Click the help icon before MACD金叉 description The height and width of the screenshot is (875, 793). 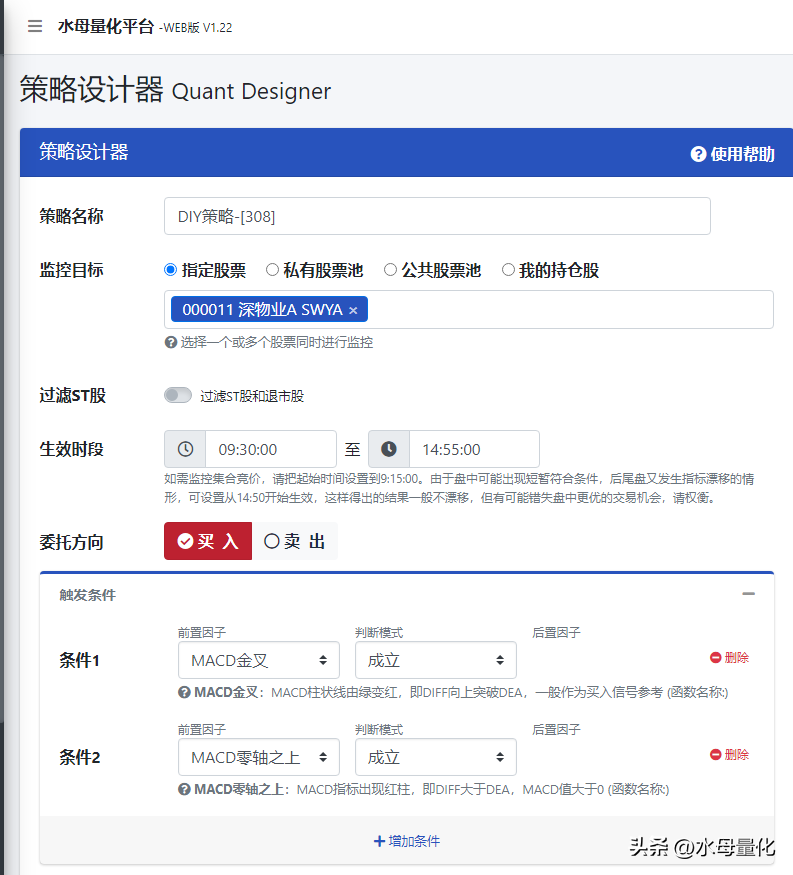184,693
